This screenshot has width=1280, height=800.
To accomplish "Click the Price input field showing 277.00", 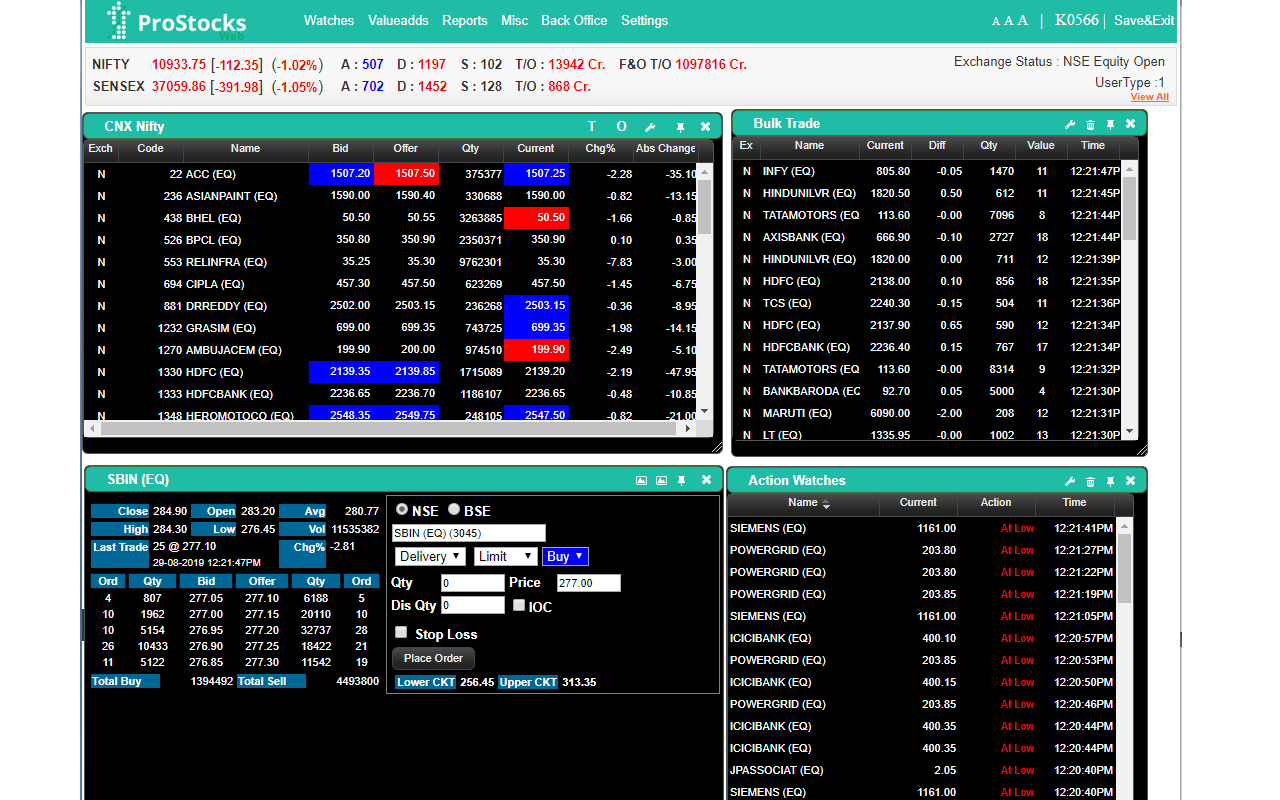I will pos(589,583).
